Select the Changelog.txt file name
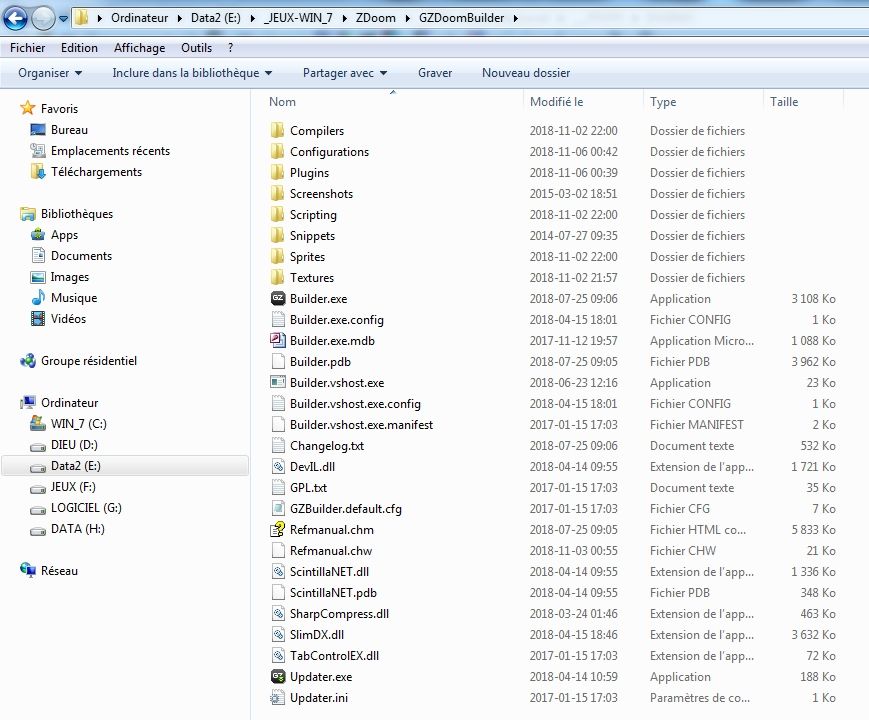 (x=327, y=446)
